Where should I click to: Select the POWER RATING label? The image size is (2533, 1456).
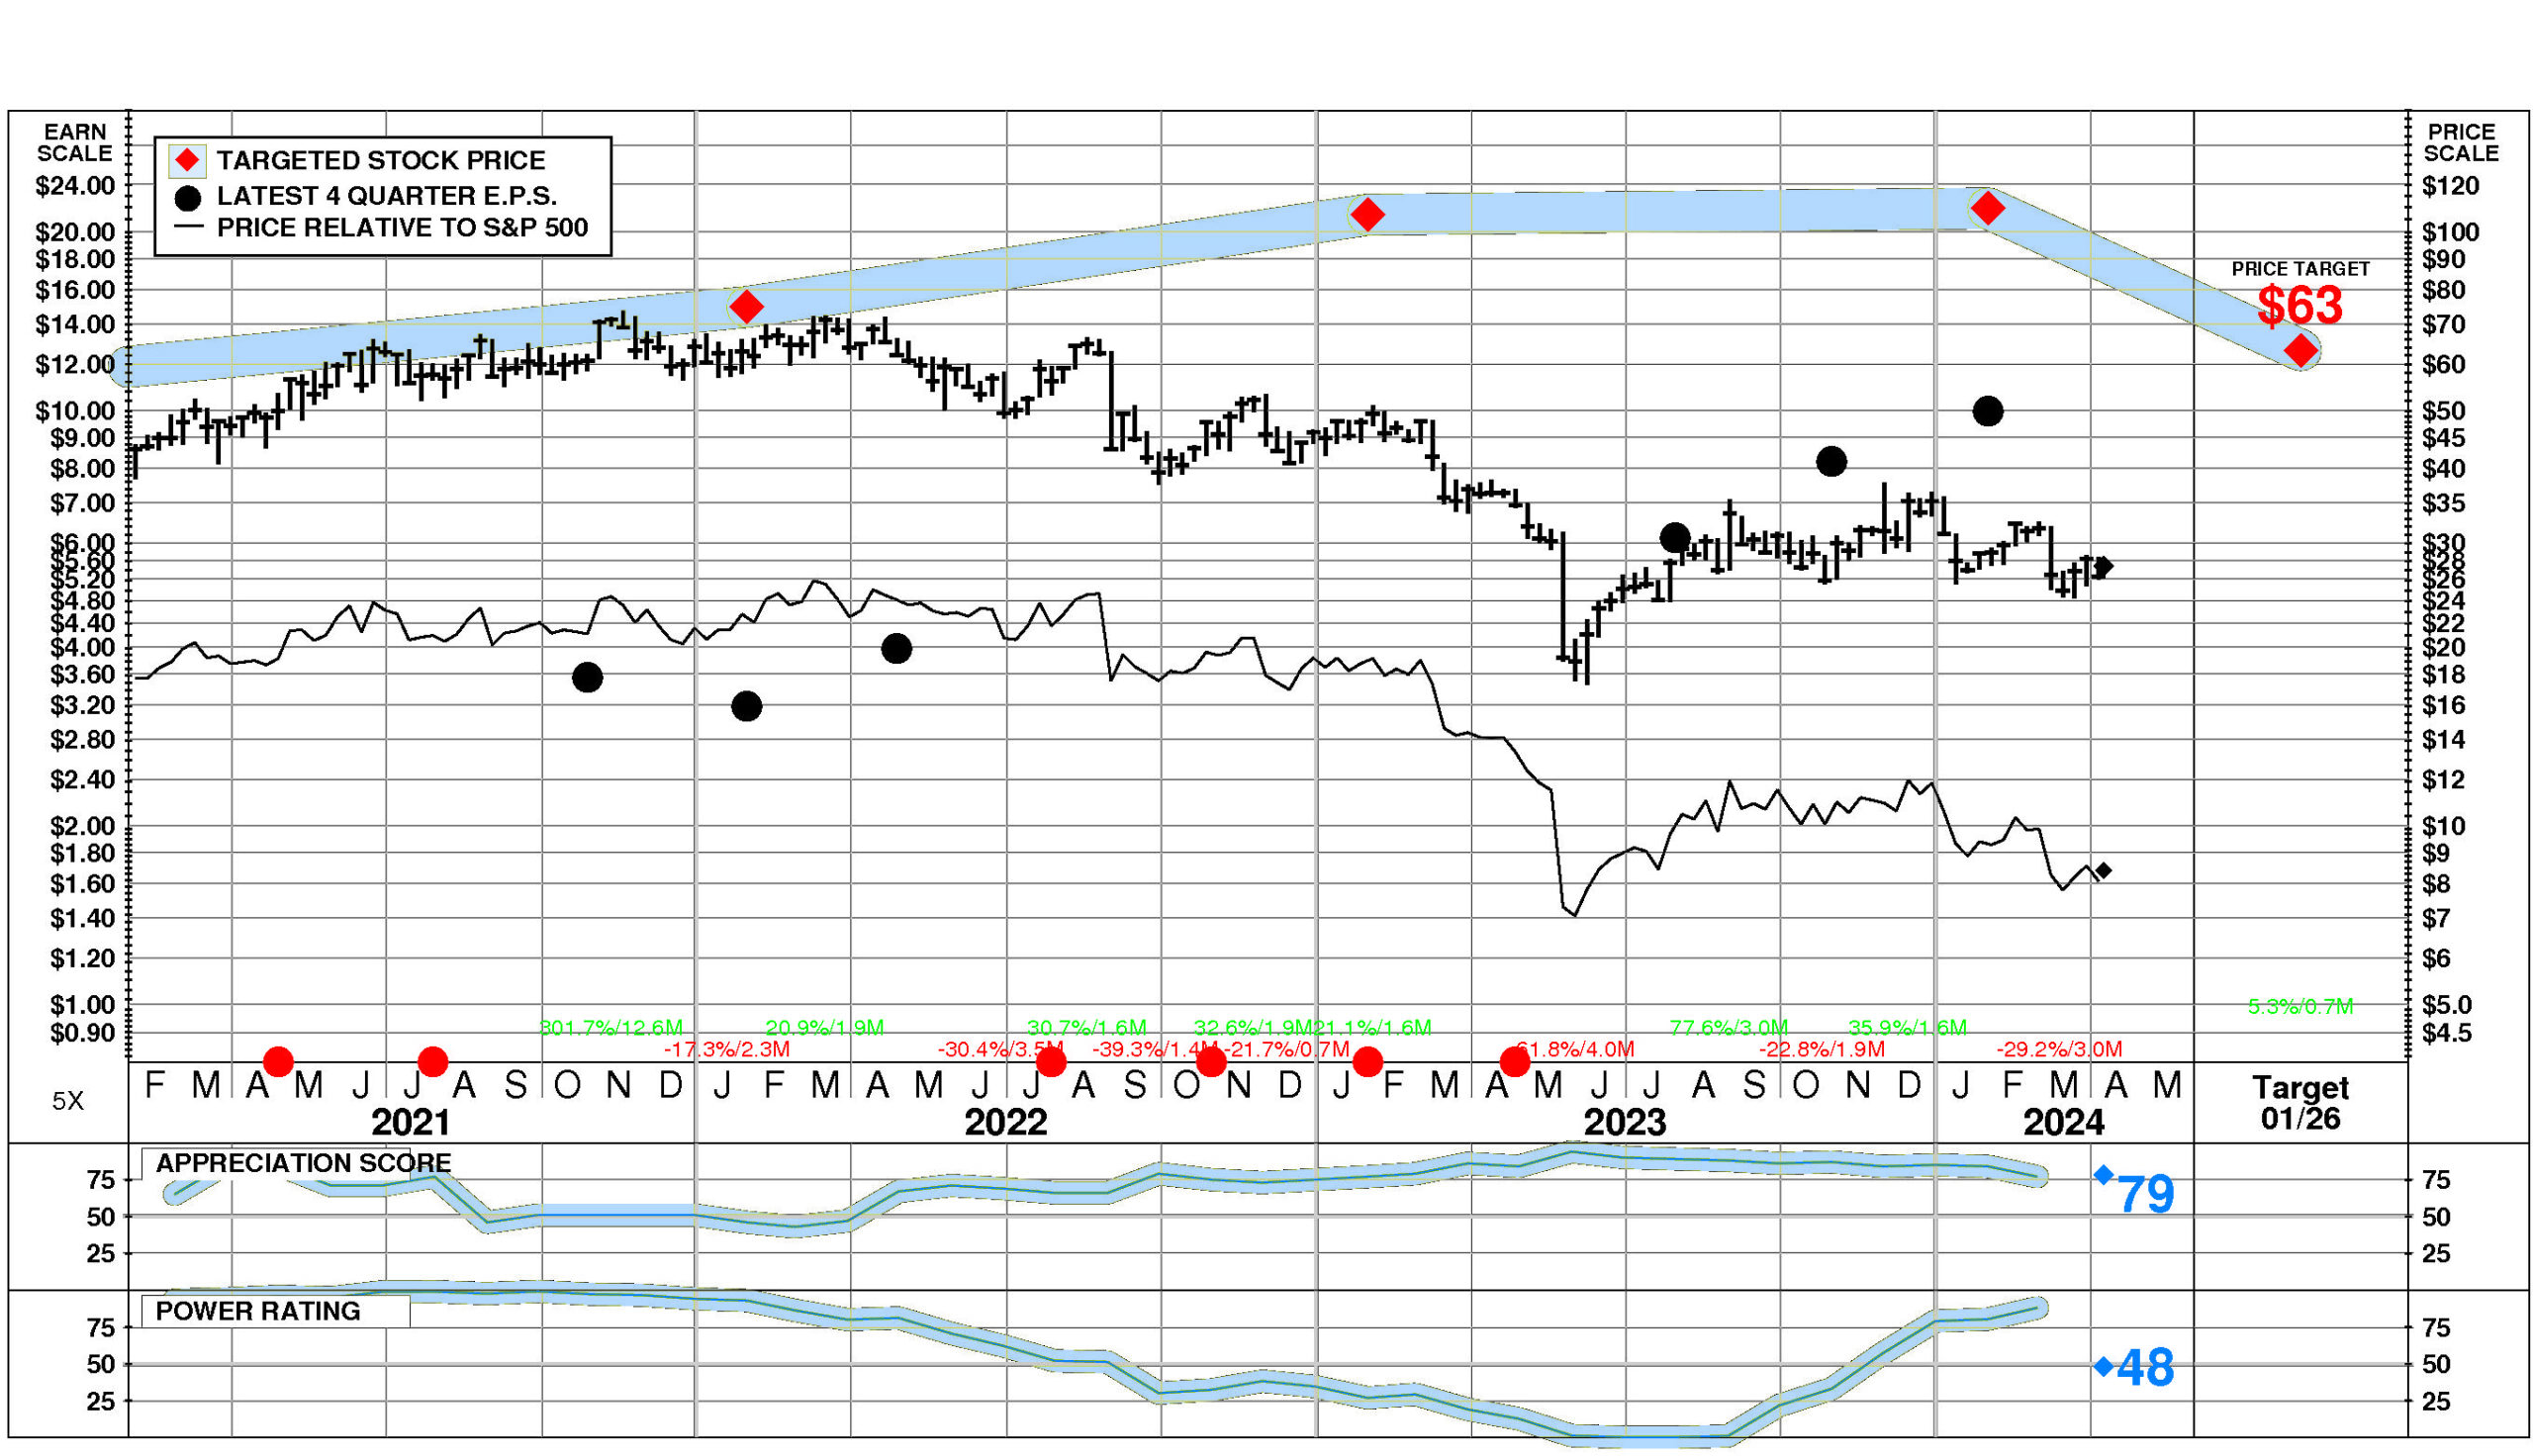click(x=258, y=1311)
